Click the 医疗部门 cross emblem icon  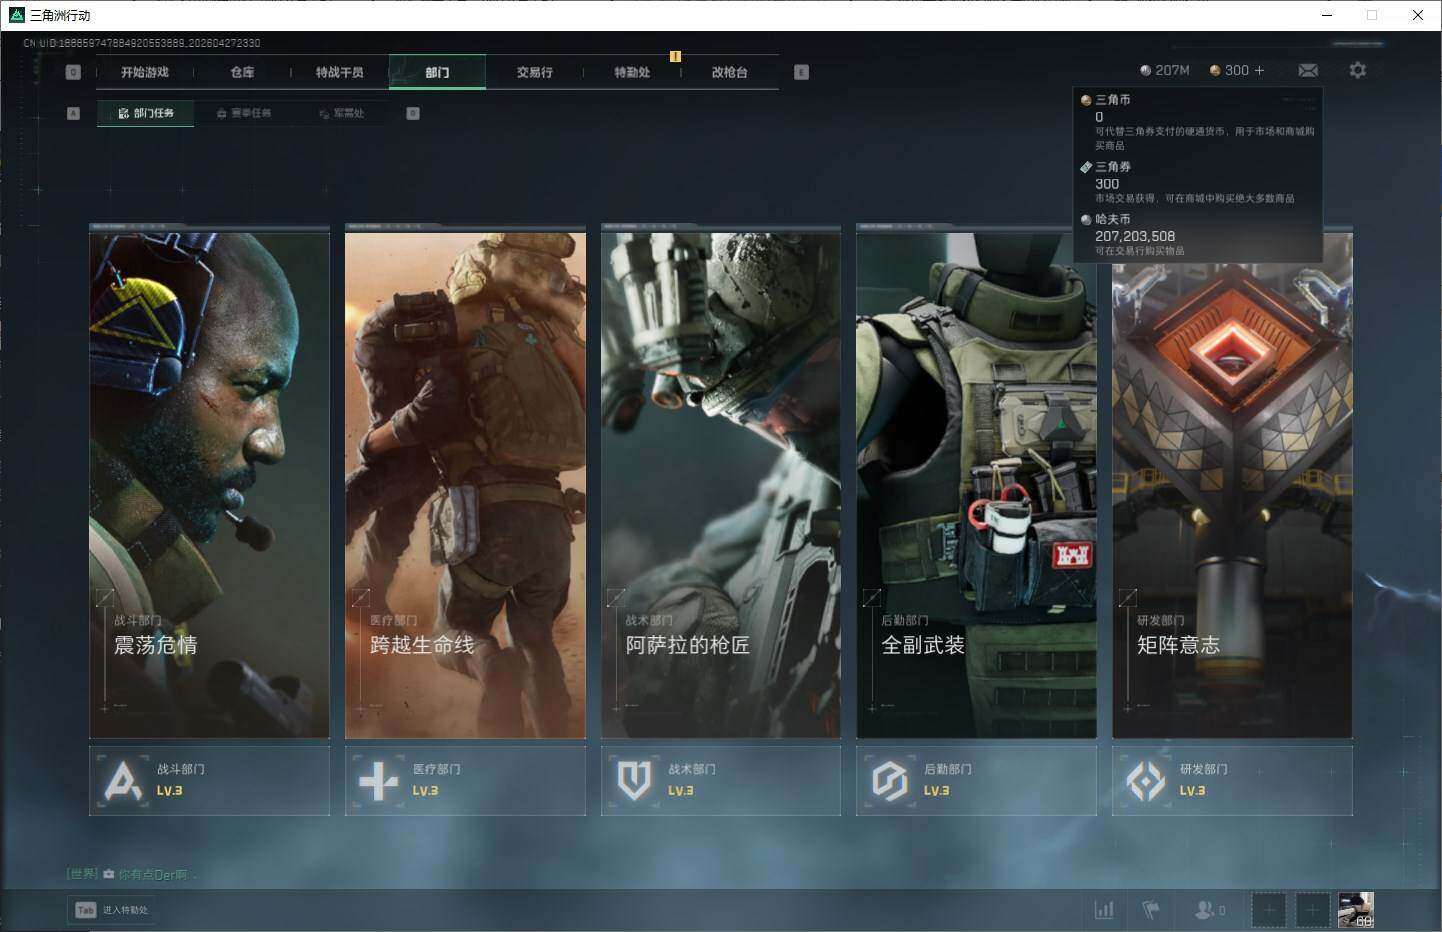click(378, 780)
